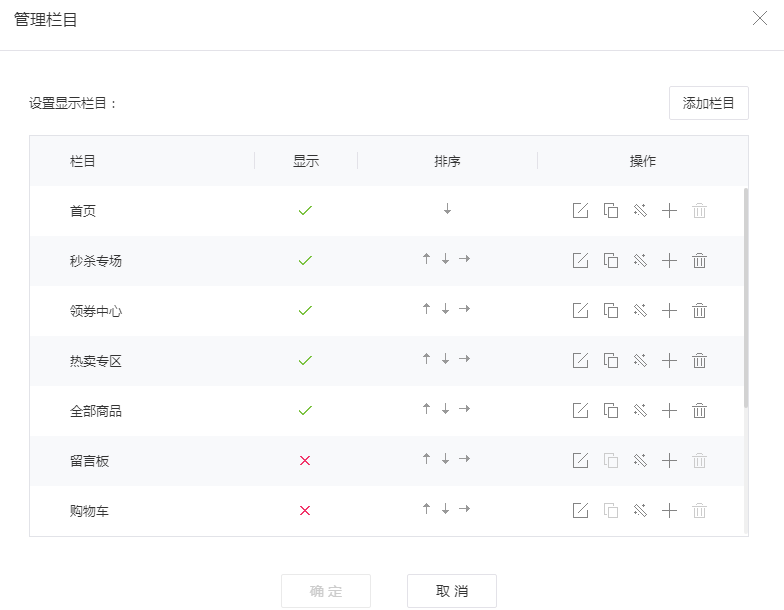Edit the 秒杀专场 column
This screenshot has height=610, width=784.
click(x=580, y=260)
